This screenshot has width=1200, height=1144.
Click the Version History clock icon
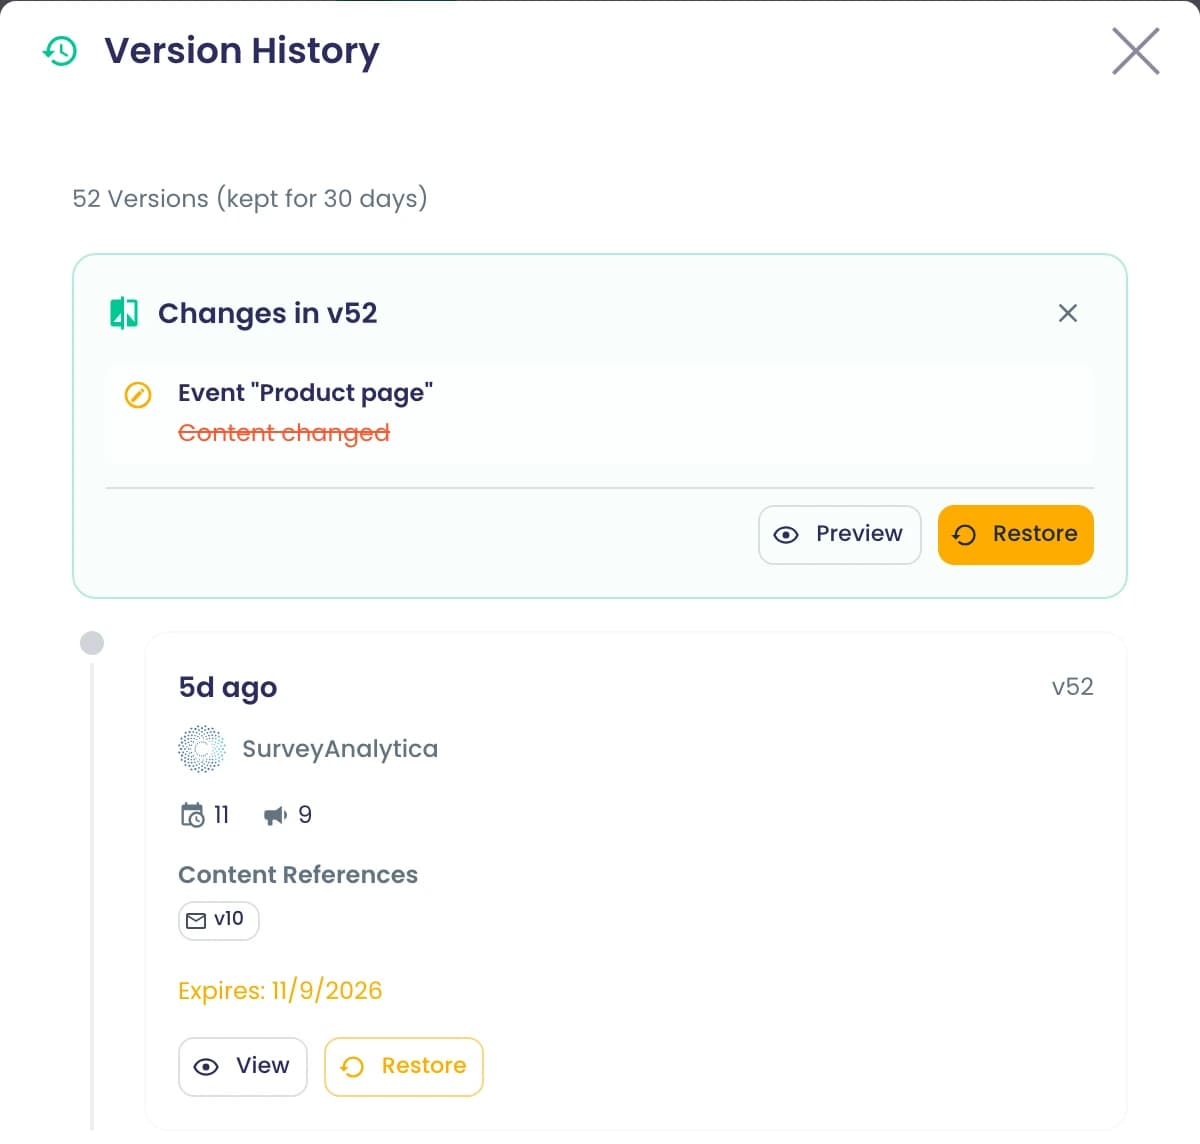pos(60,51)
